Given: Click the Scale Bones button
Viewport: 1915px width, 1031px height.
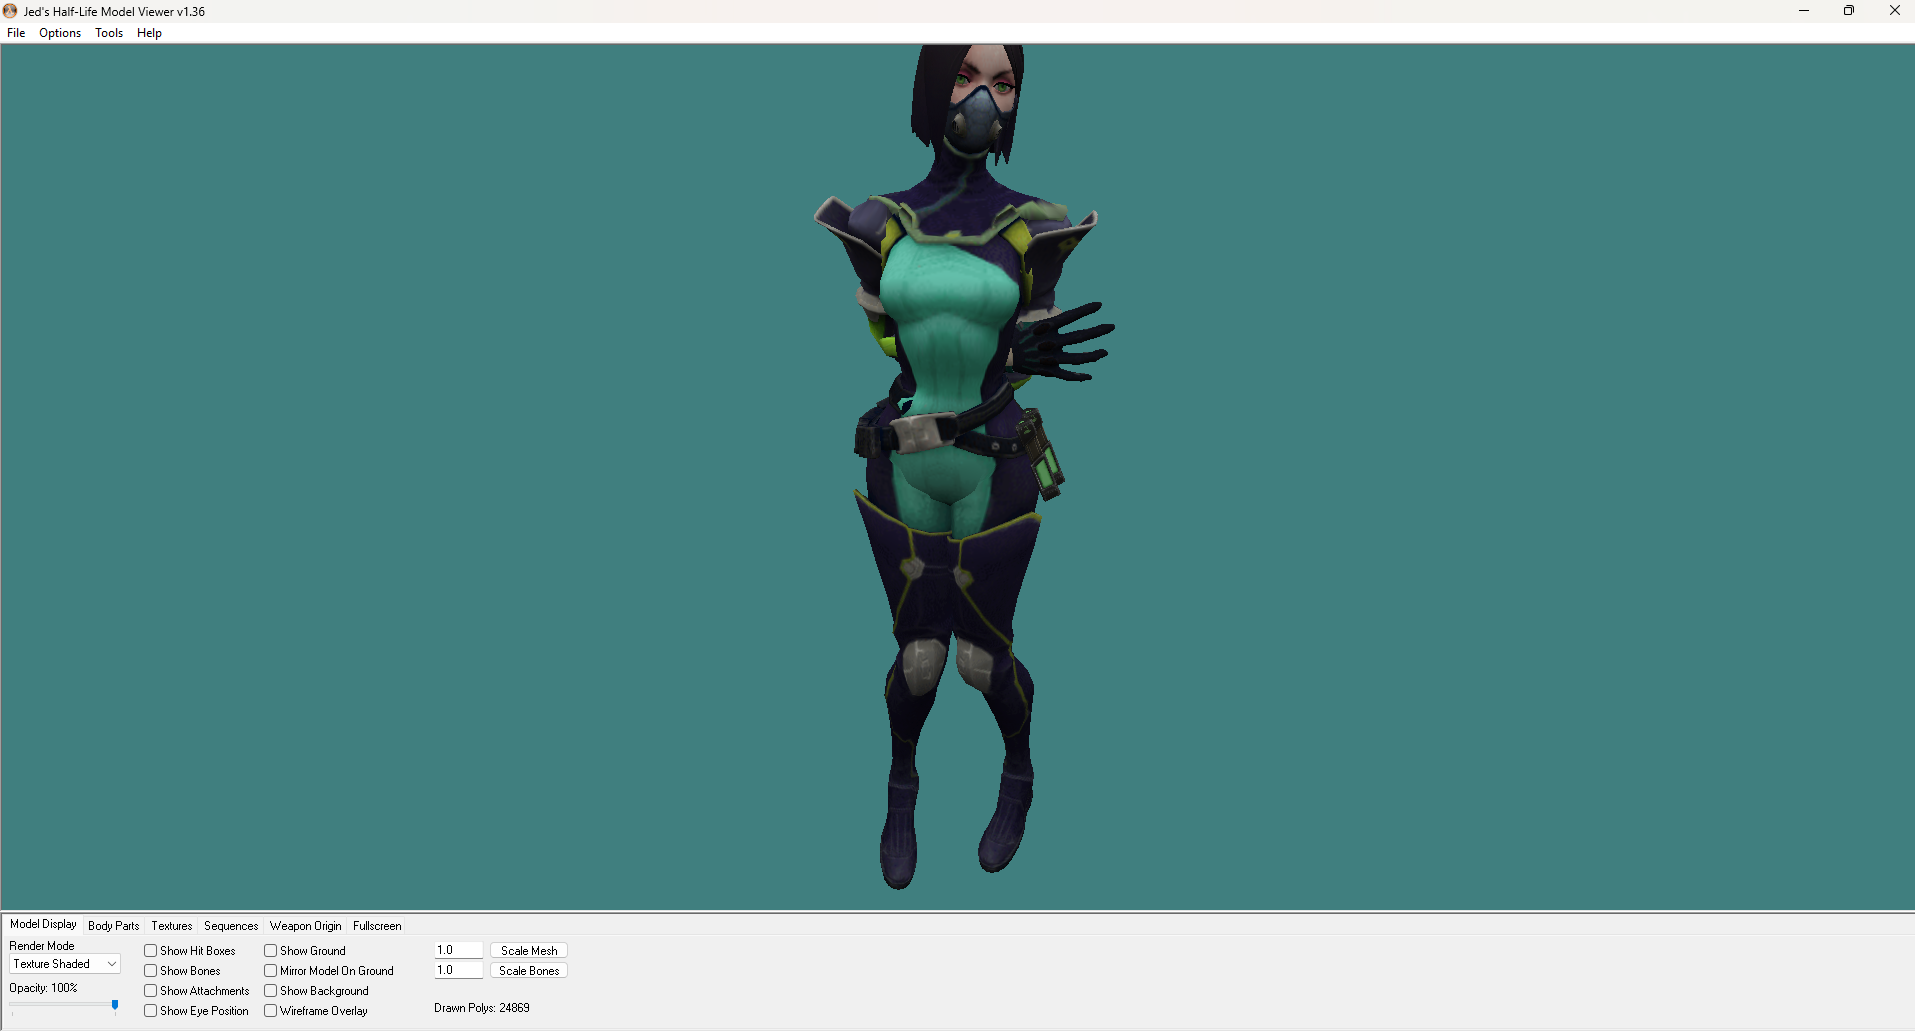Looking at the screenshot, I should click(529, 971).
